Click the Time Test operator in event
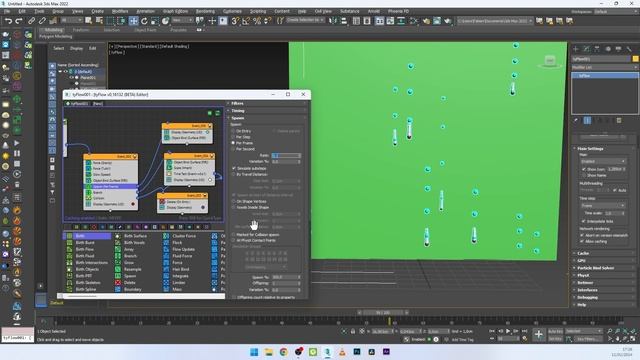Screen dimensions: 640x360 [189, 174]
